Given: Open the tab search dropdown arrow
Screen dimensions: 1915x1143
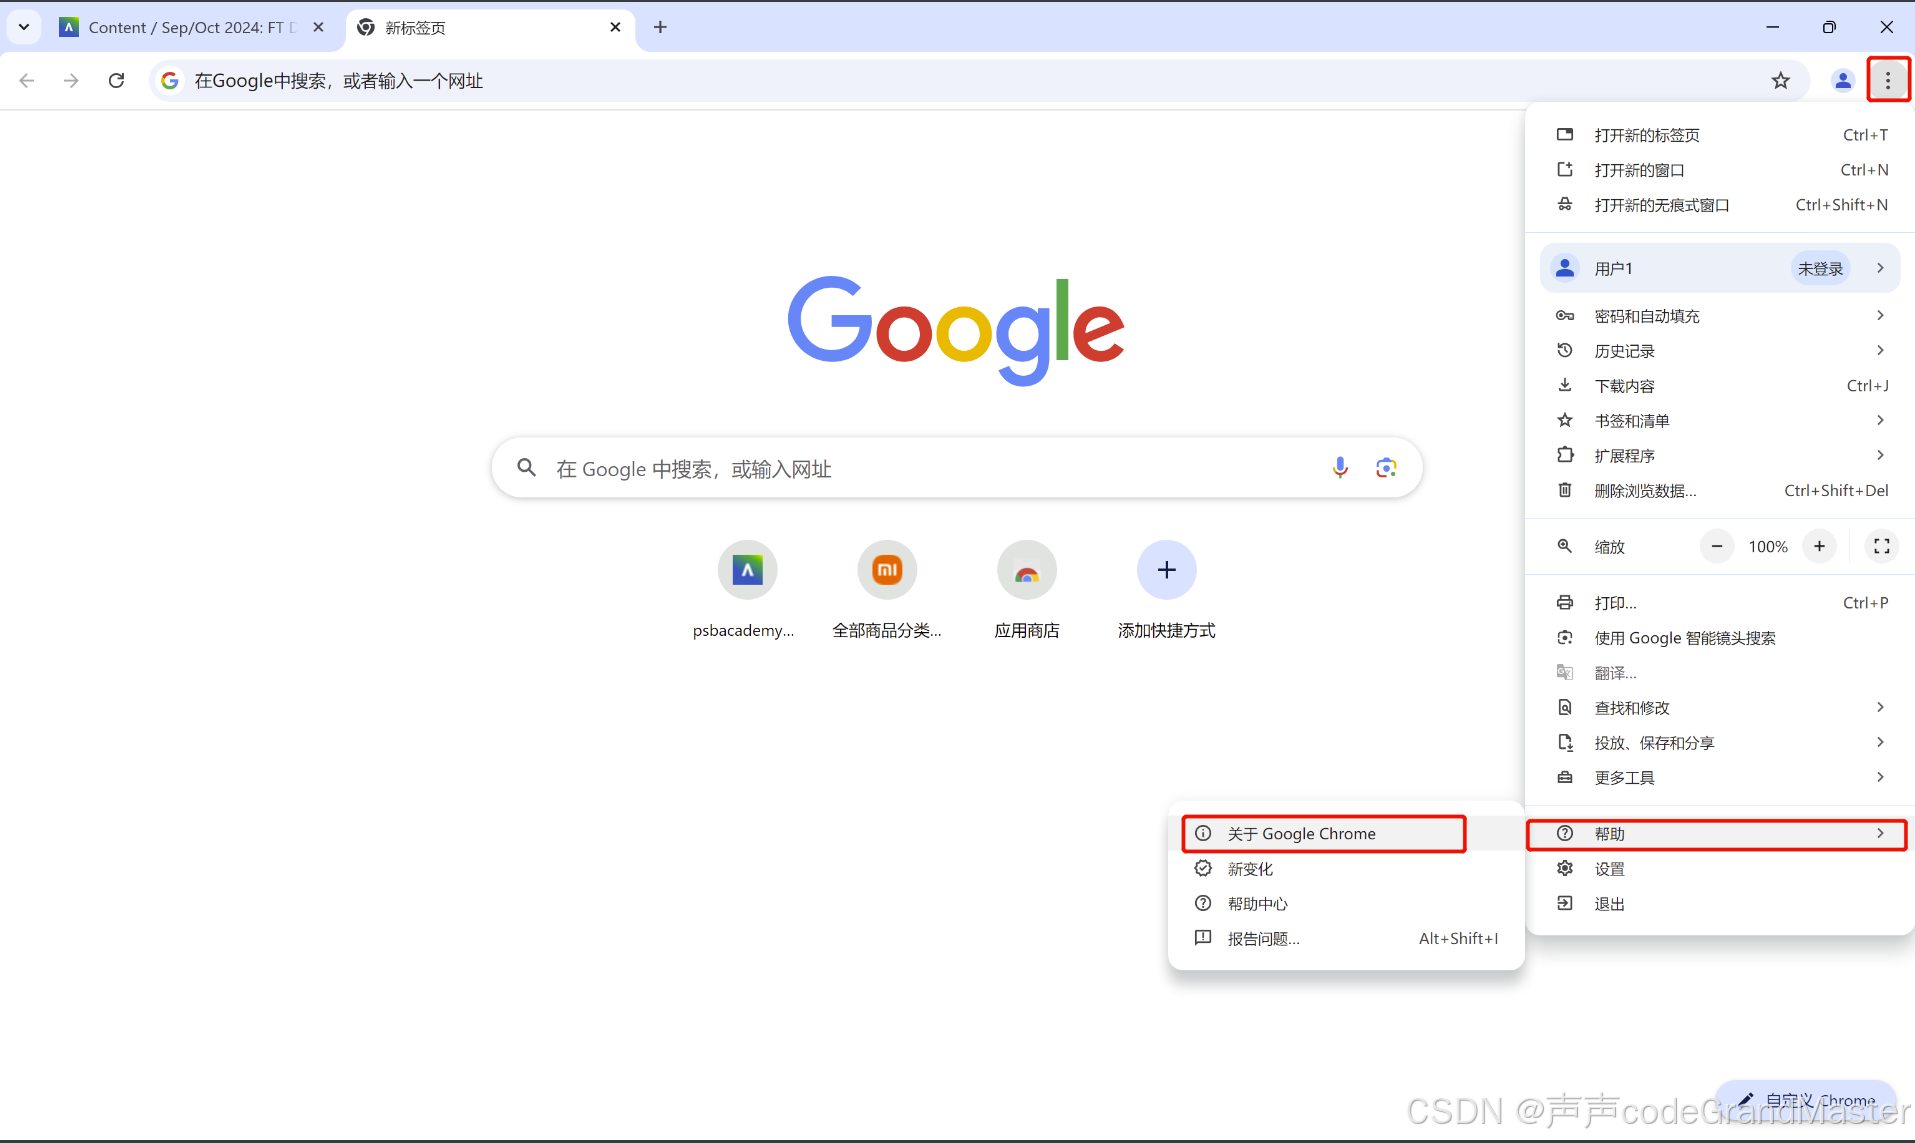Looking at the screenshot, I should tap(24, 27).
